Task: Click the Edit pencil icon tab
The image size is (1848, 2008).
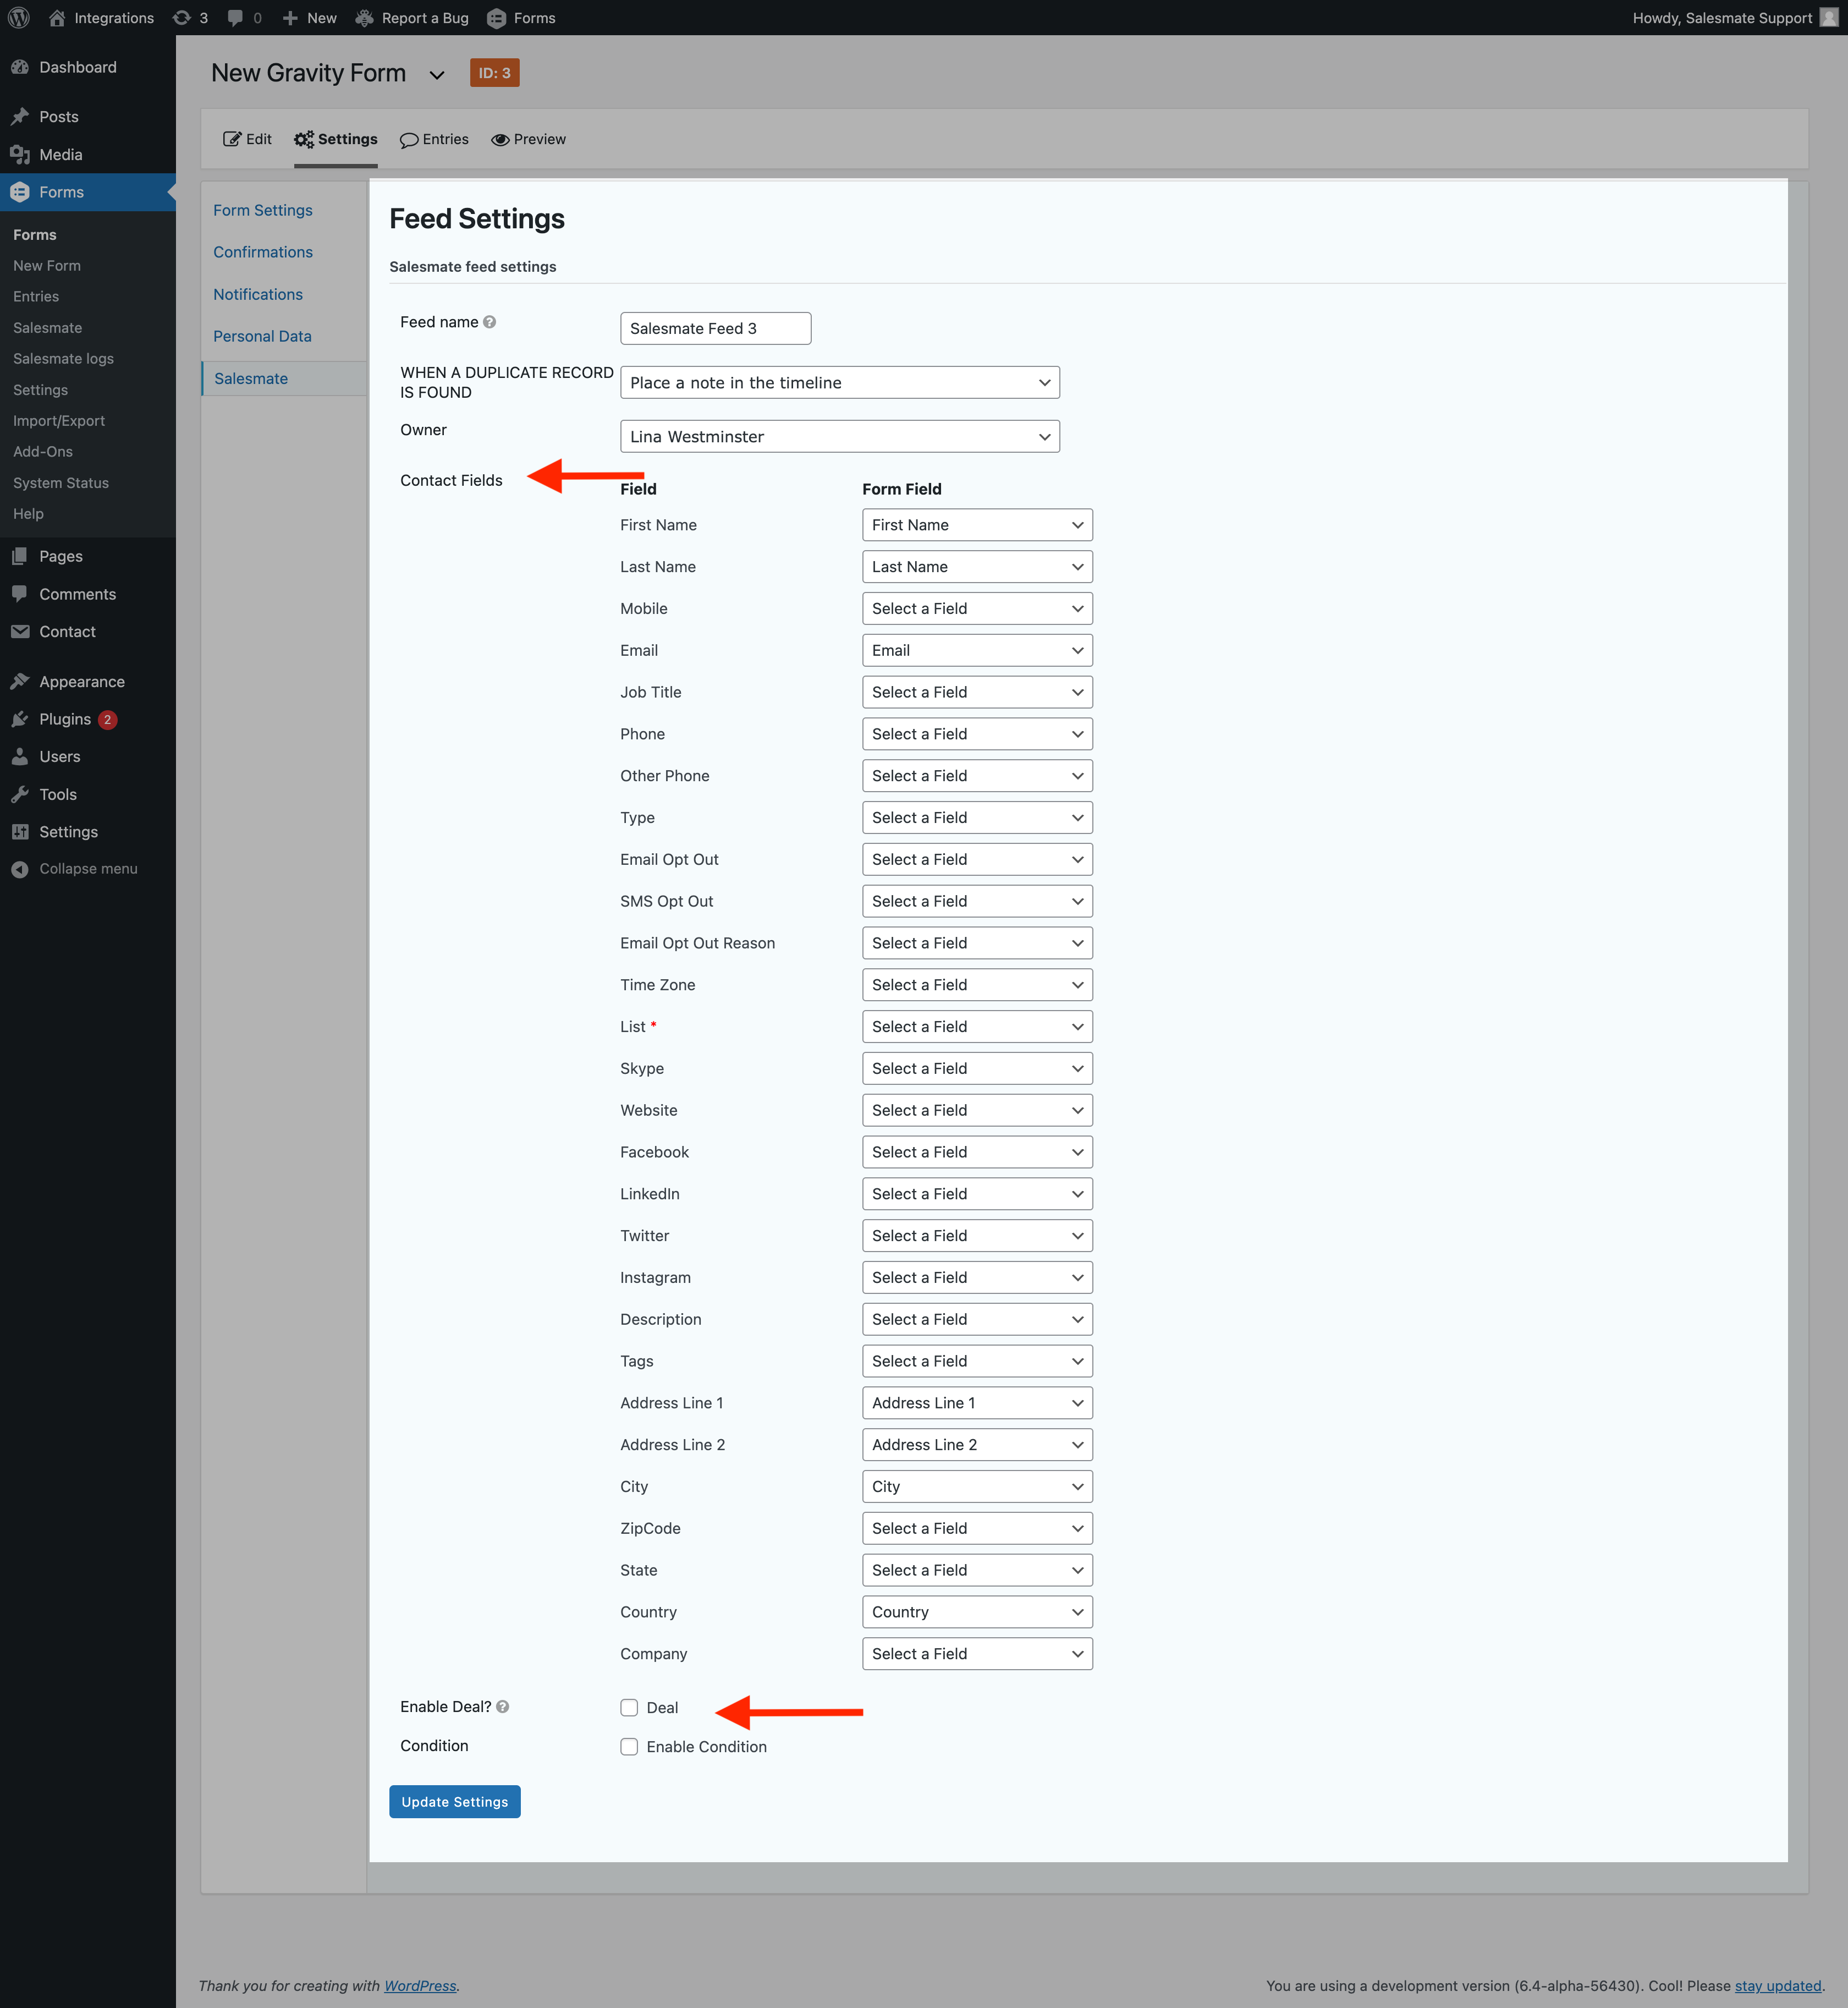Action: pyautogui.click(x=232, y=139)
